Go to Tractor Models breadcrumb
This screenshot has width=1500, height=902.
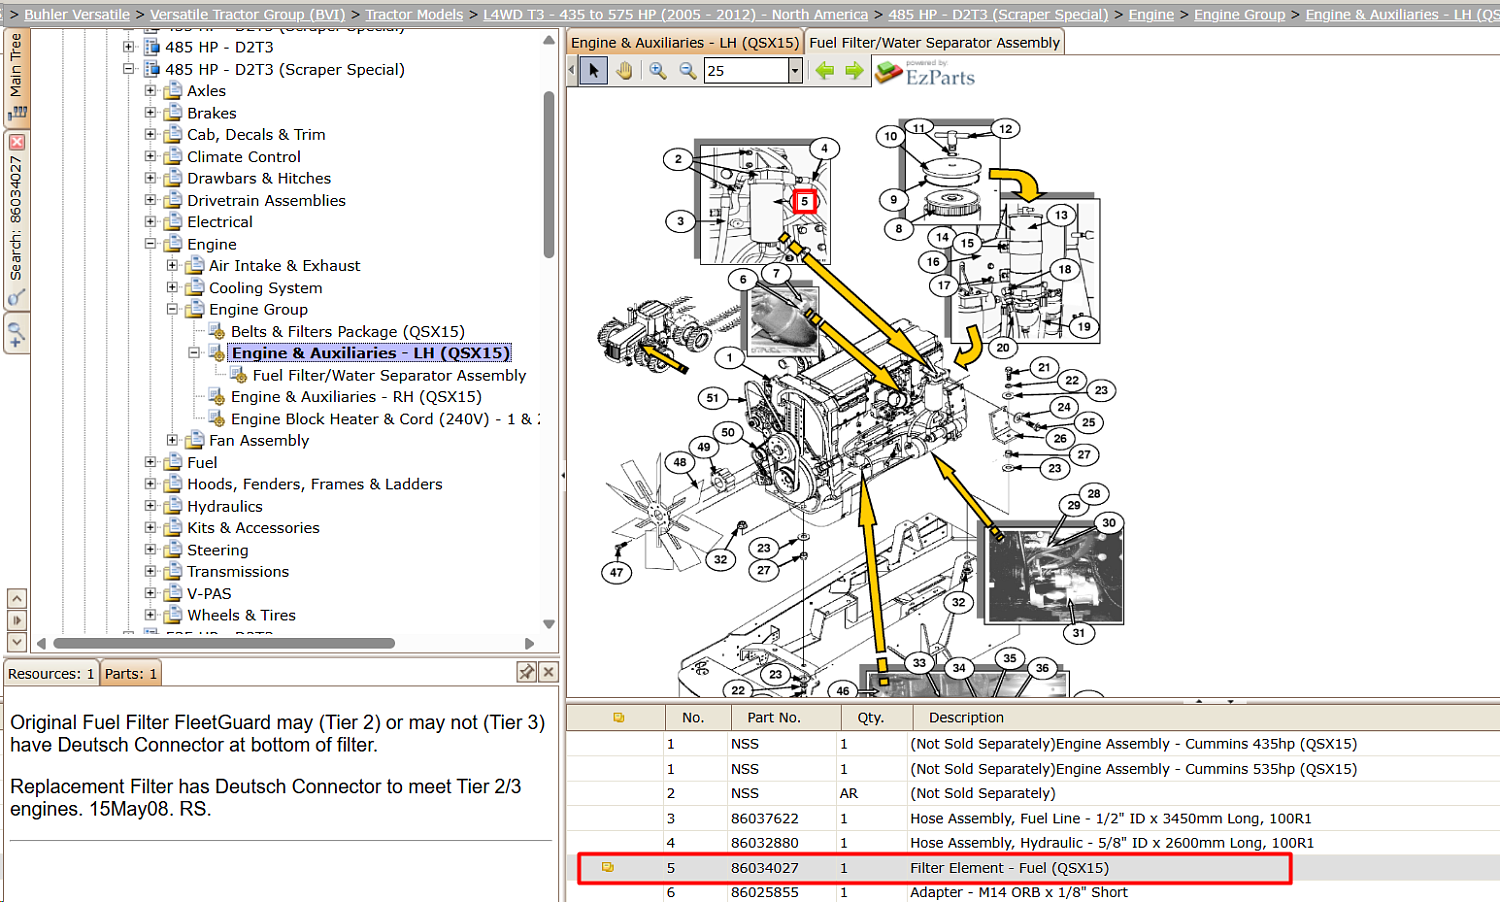click(x=414, y=14)
